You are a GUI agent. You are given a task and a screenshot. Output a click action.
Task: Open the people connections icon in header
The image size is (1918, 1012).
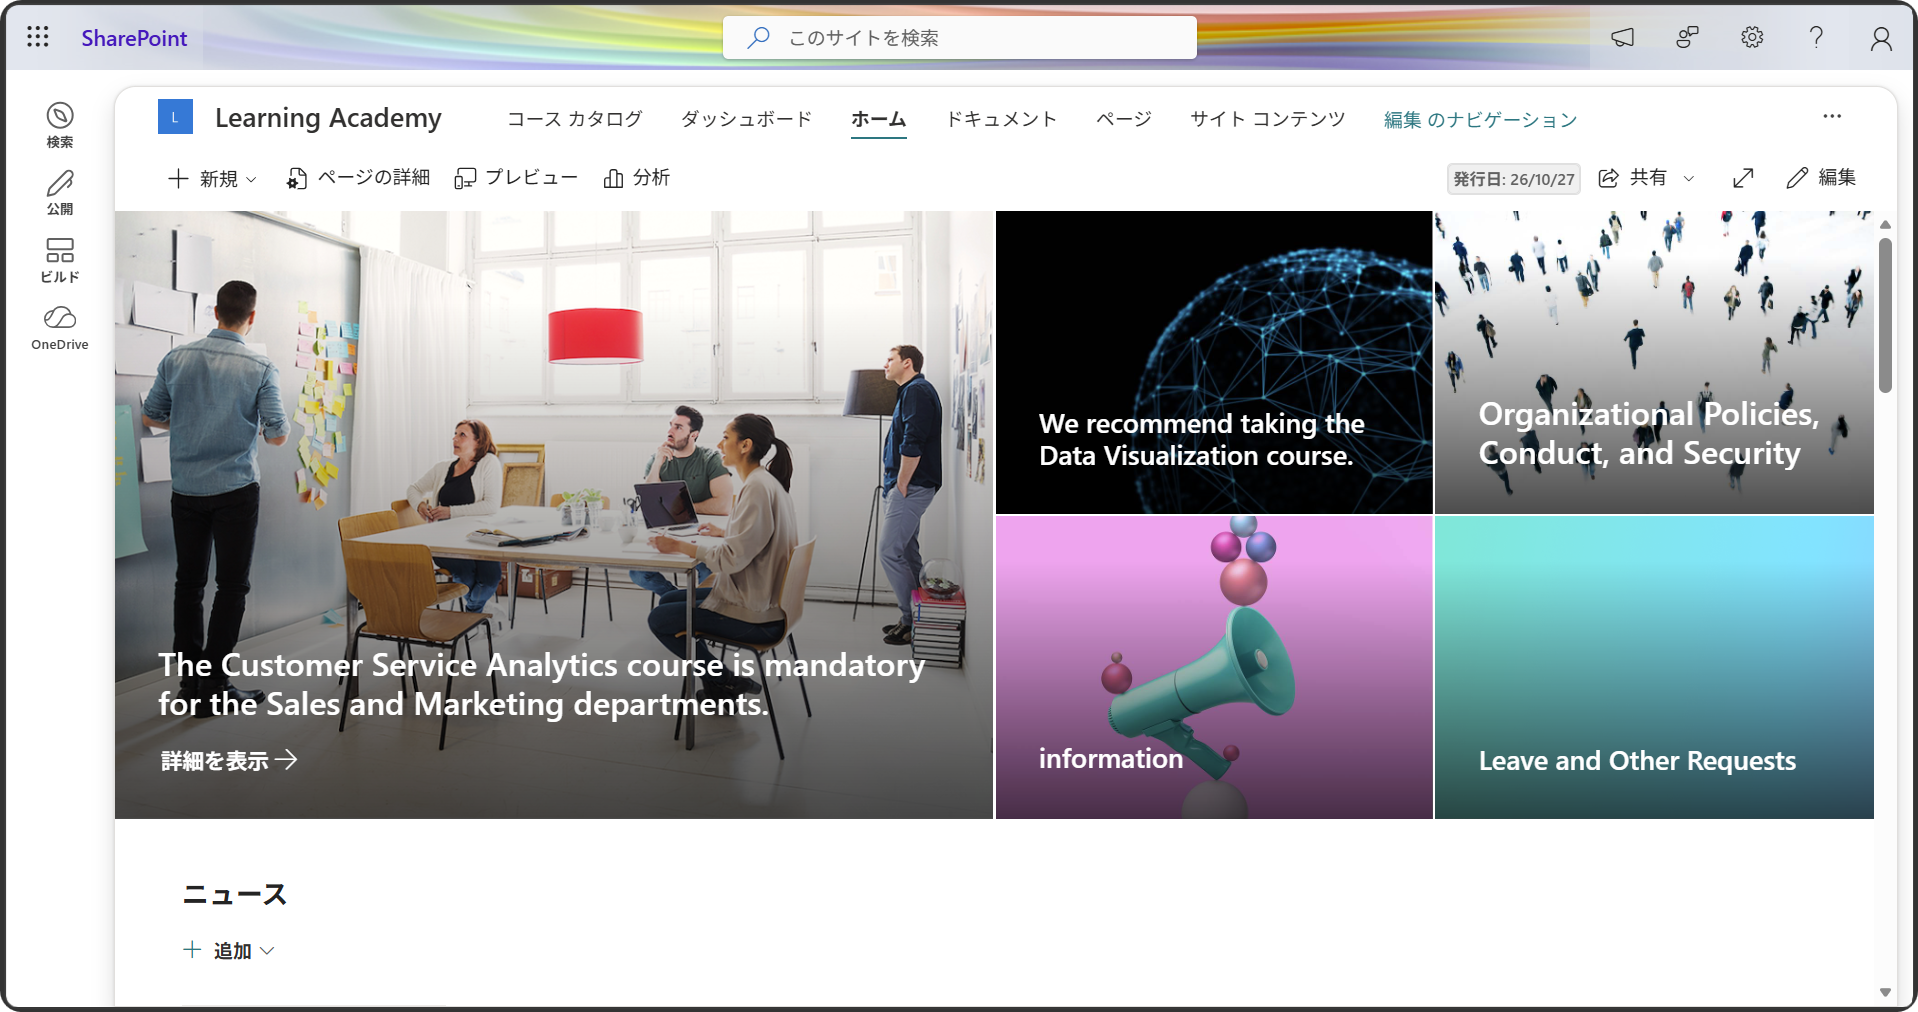(1687, 37)
